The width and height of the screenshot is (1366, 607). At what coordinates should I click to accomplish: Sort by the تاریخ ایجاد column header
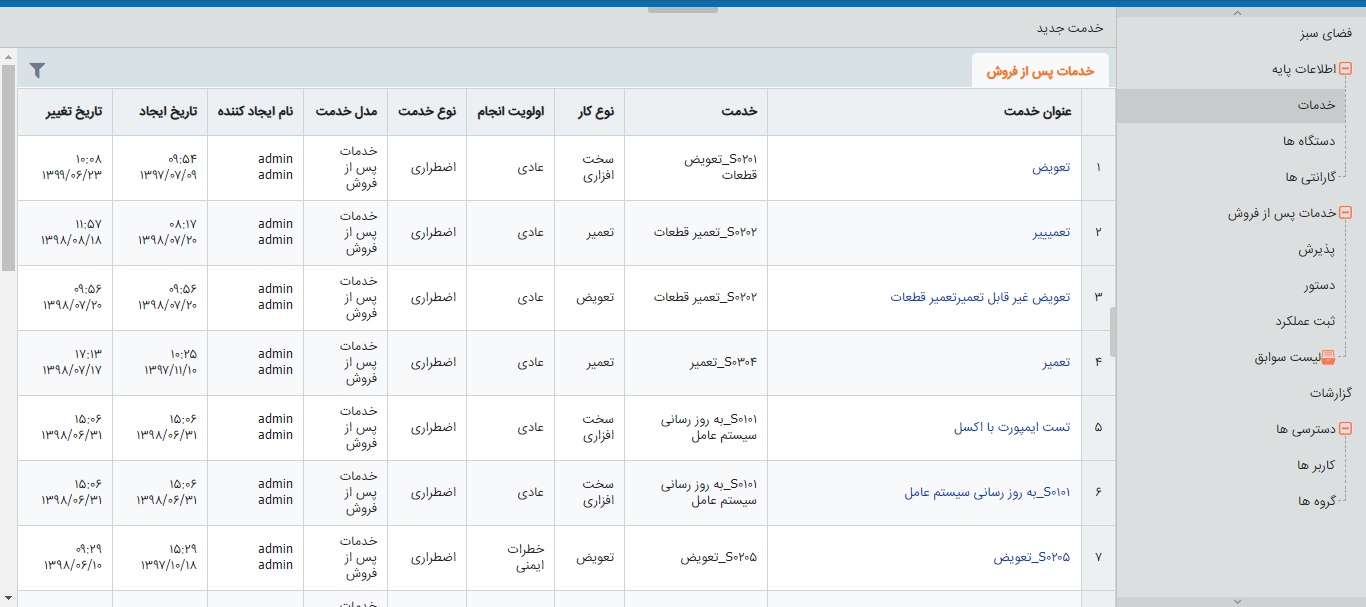168,111
